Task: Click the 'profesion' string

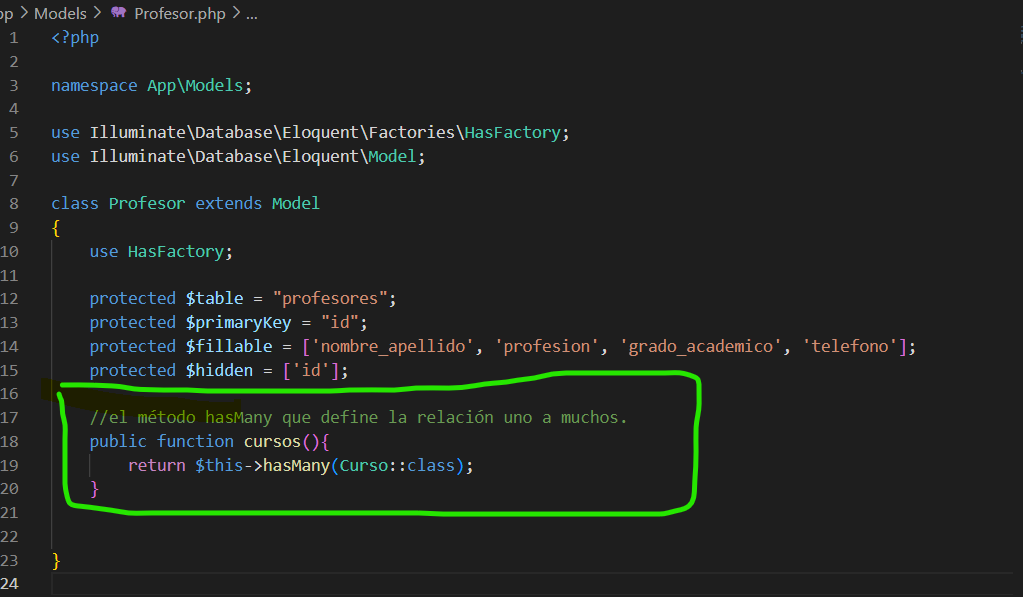Action: pyautogui.click(x=547, y=346)
